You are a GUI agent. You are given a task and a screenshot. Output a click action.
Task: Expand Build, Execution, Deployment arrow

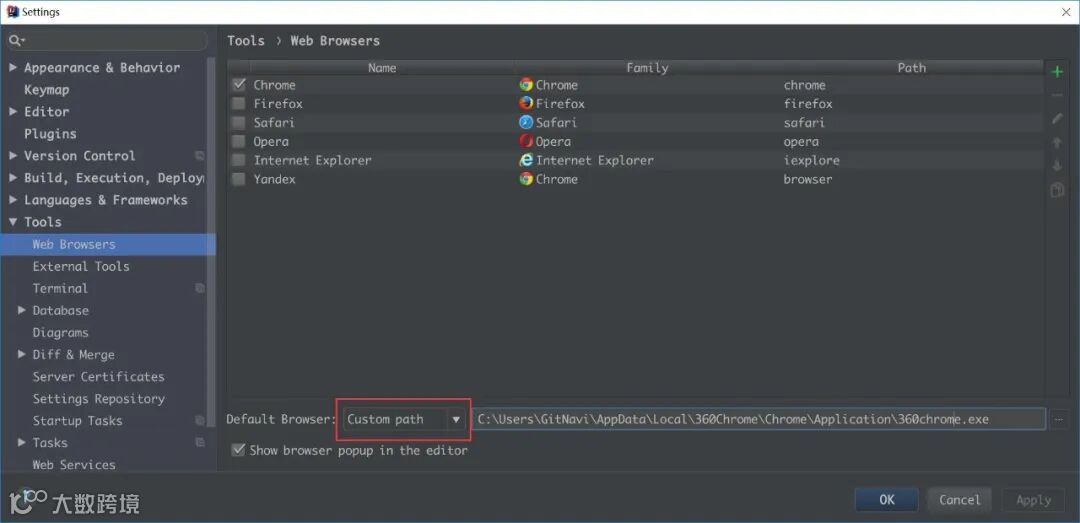tap(13, 178)
